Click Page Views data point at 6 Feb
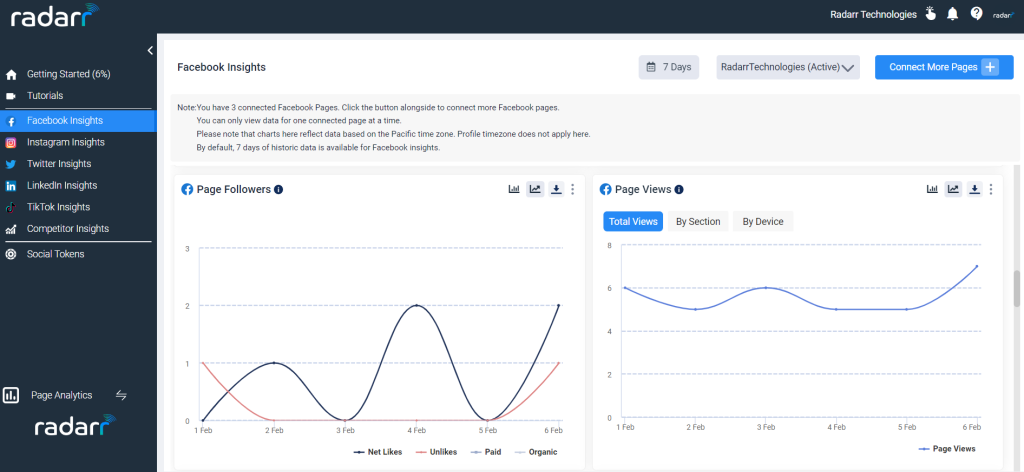The width and height of the screenshot is (1024, 472). click(977, 266)
